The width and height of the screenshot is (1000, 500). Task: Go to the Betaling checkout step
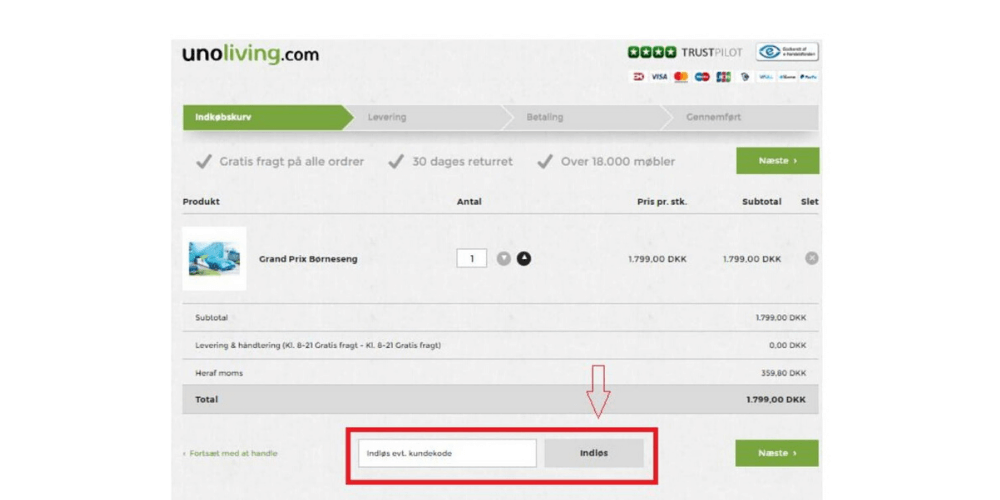point(587,117)
